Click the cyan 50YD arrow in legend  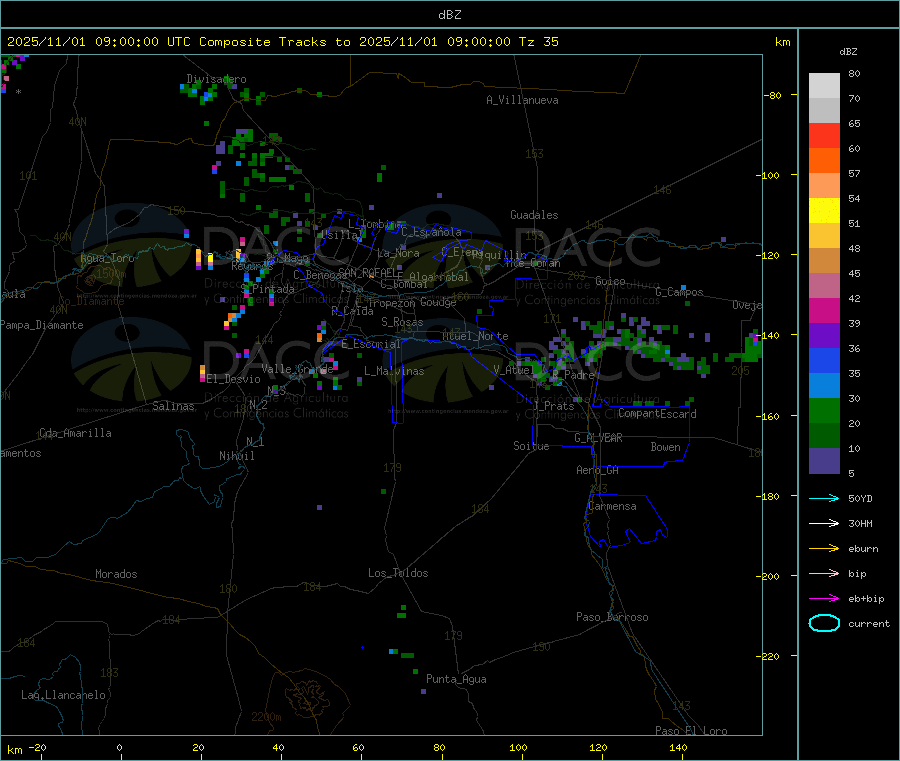point(824,498)
